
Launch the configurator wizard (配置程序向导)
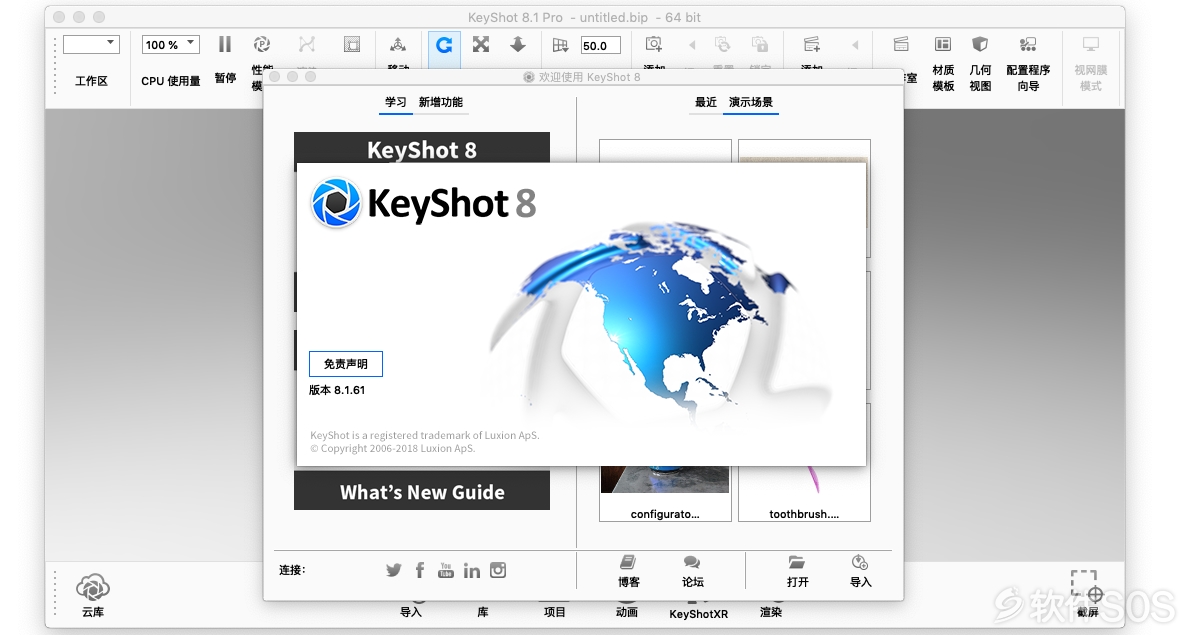[x=1028, y=62]
